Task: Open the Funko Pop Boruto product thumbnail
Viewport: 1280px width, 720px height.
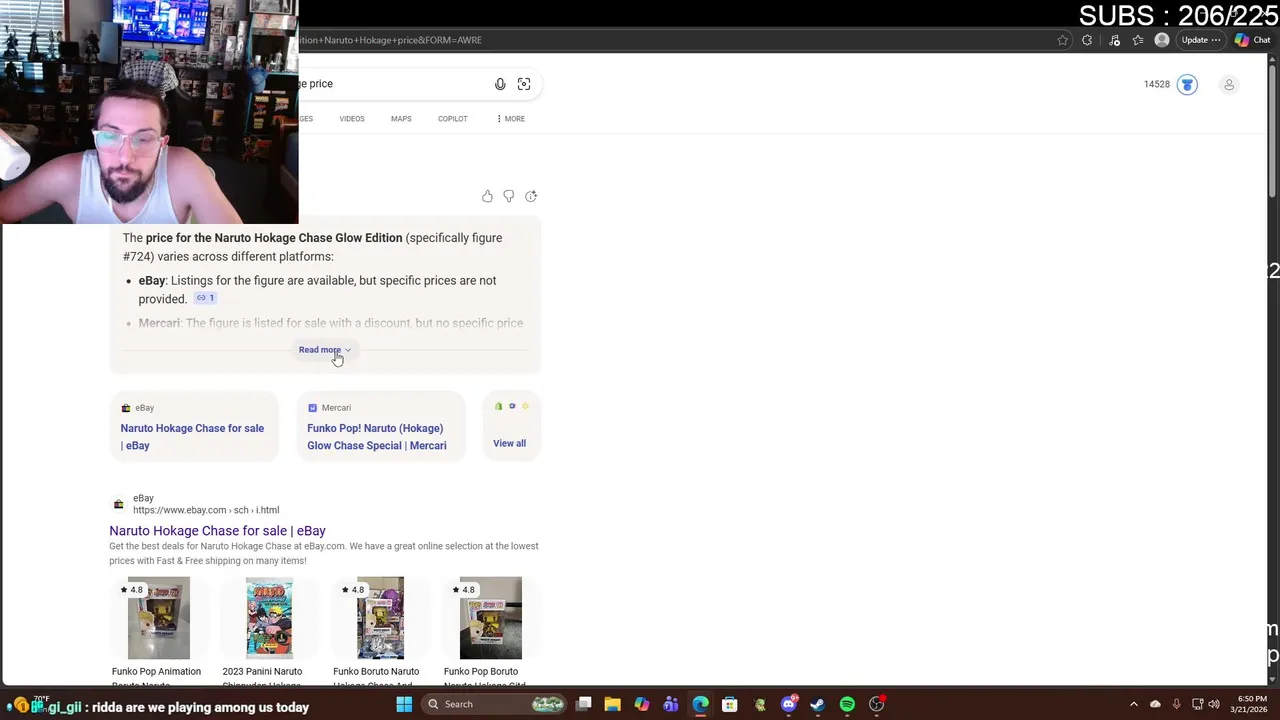Action: pyautogui.click(x=490, y=618)
